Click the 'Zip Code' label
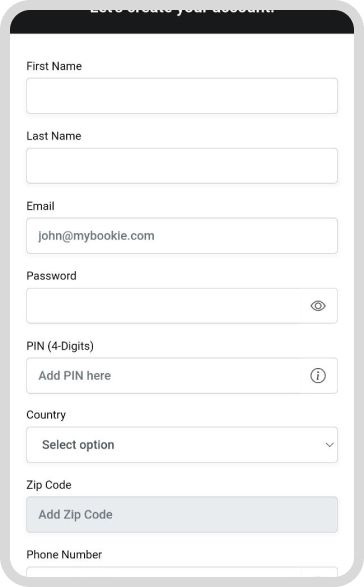This screenshot has width=364, height=587. click(x=49, y=485)
